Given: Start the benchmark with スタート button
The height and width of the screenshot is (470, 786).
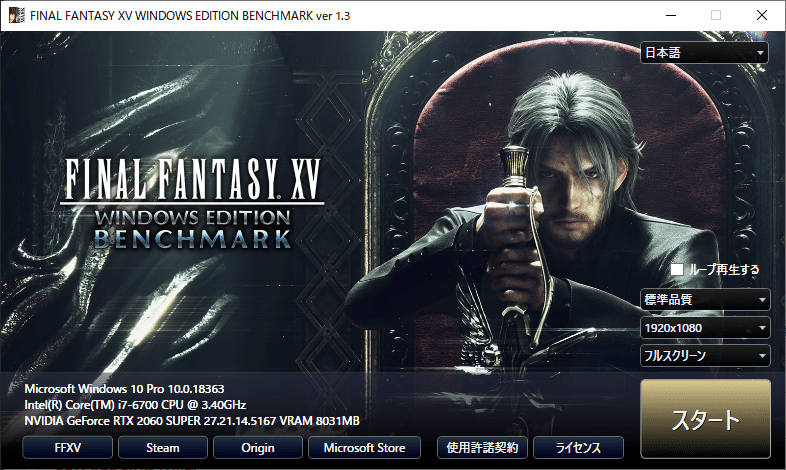Looking at the screenshot, I should point(705,419).
